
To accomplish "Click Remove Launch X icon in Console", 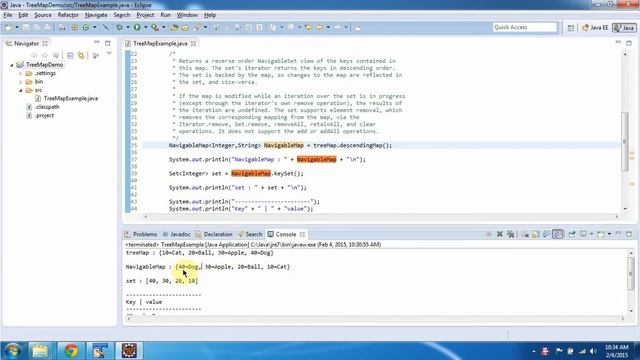I will tap(500, 234).
